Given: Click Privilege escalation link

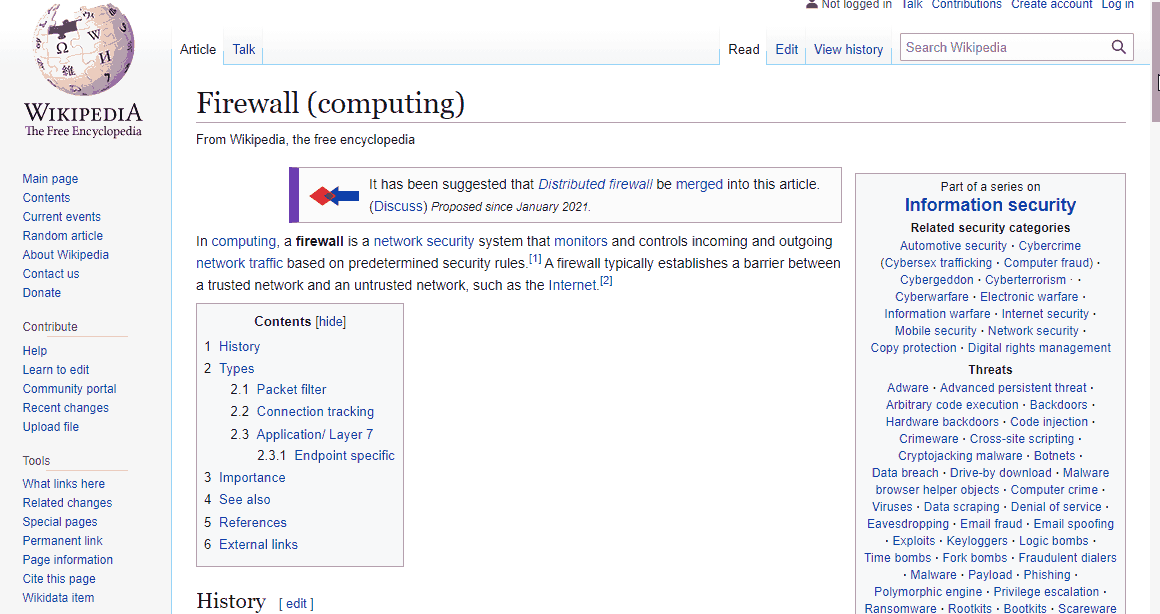Looking at the screenshot, I should [x=1046, y=593].
